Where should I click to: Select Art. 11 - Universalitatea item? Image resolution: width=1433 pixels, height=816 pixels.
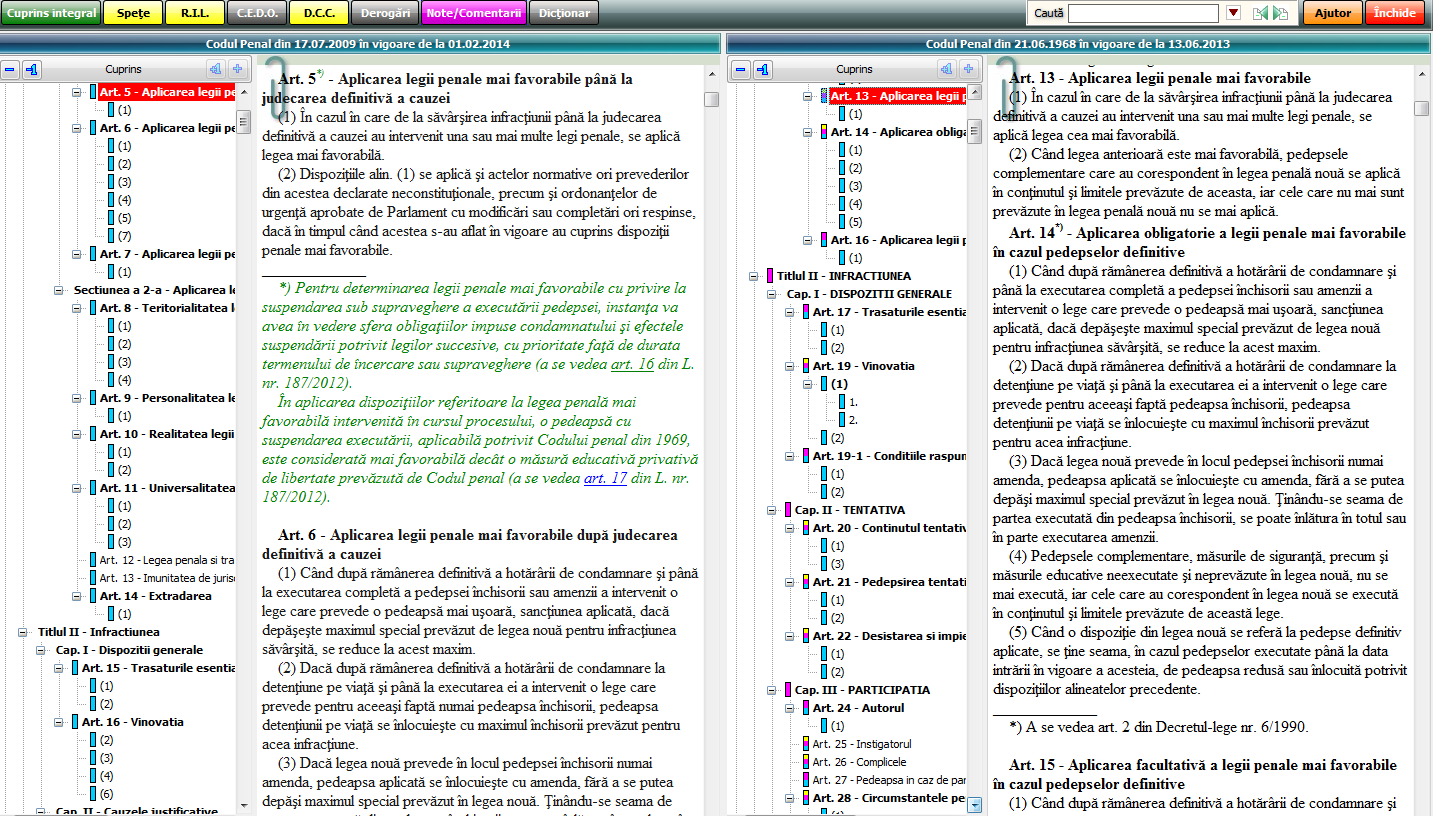pos(167,488)
